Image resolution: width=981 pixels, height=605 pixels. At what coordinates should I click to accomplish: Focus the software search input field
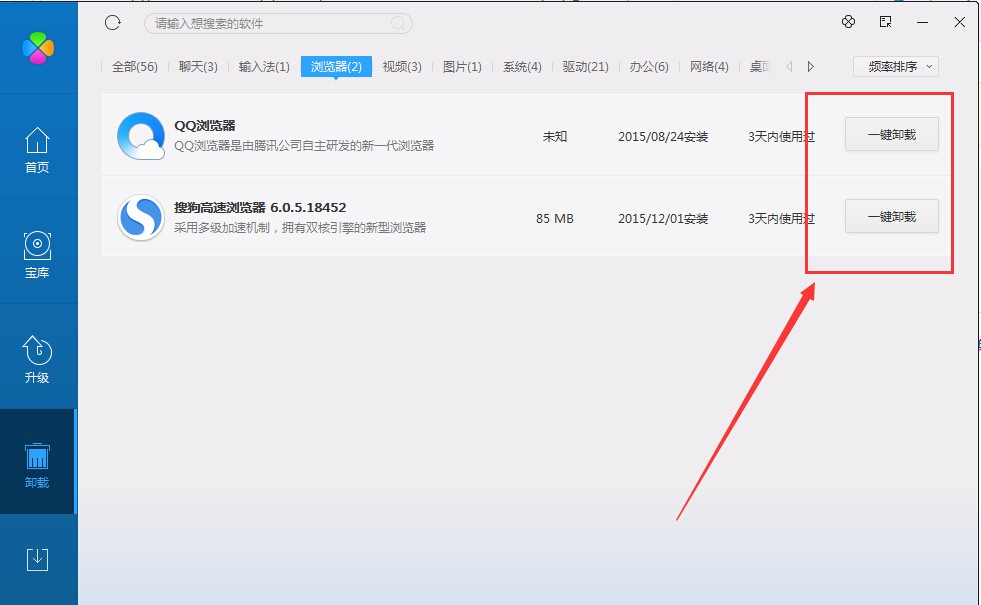tap(278, 23)
